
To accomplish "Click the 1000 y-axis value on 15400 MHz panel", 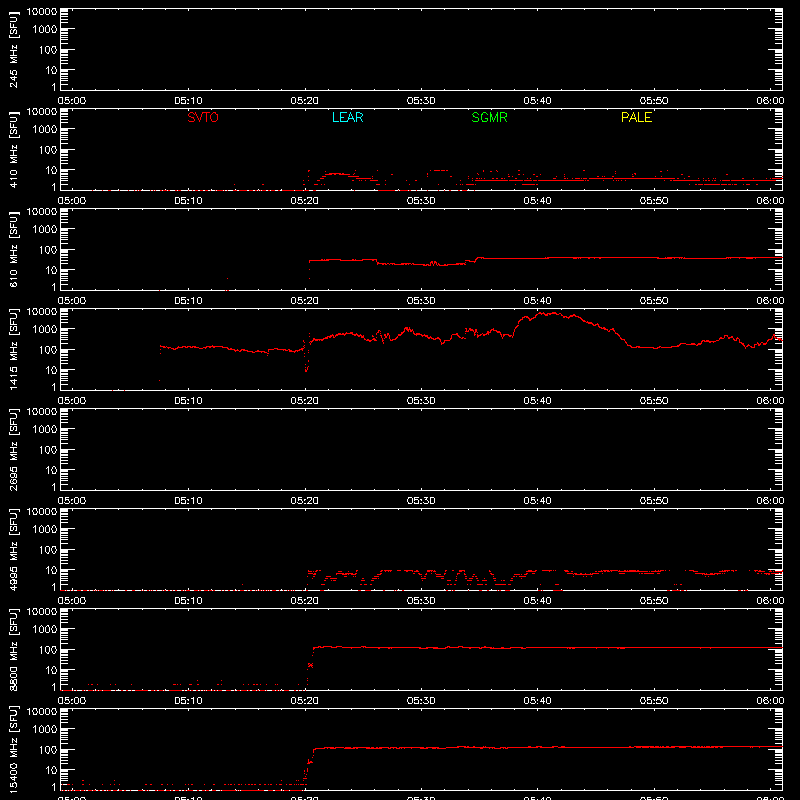I will point(44,730).
